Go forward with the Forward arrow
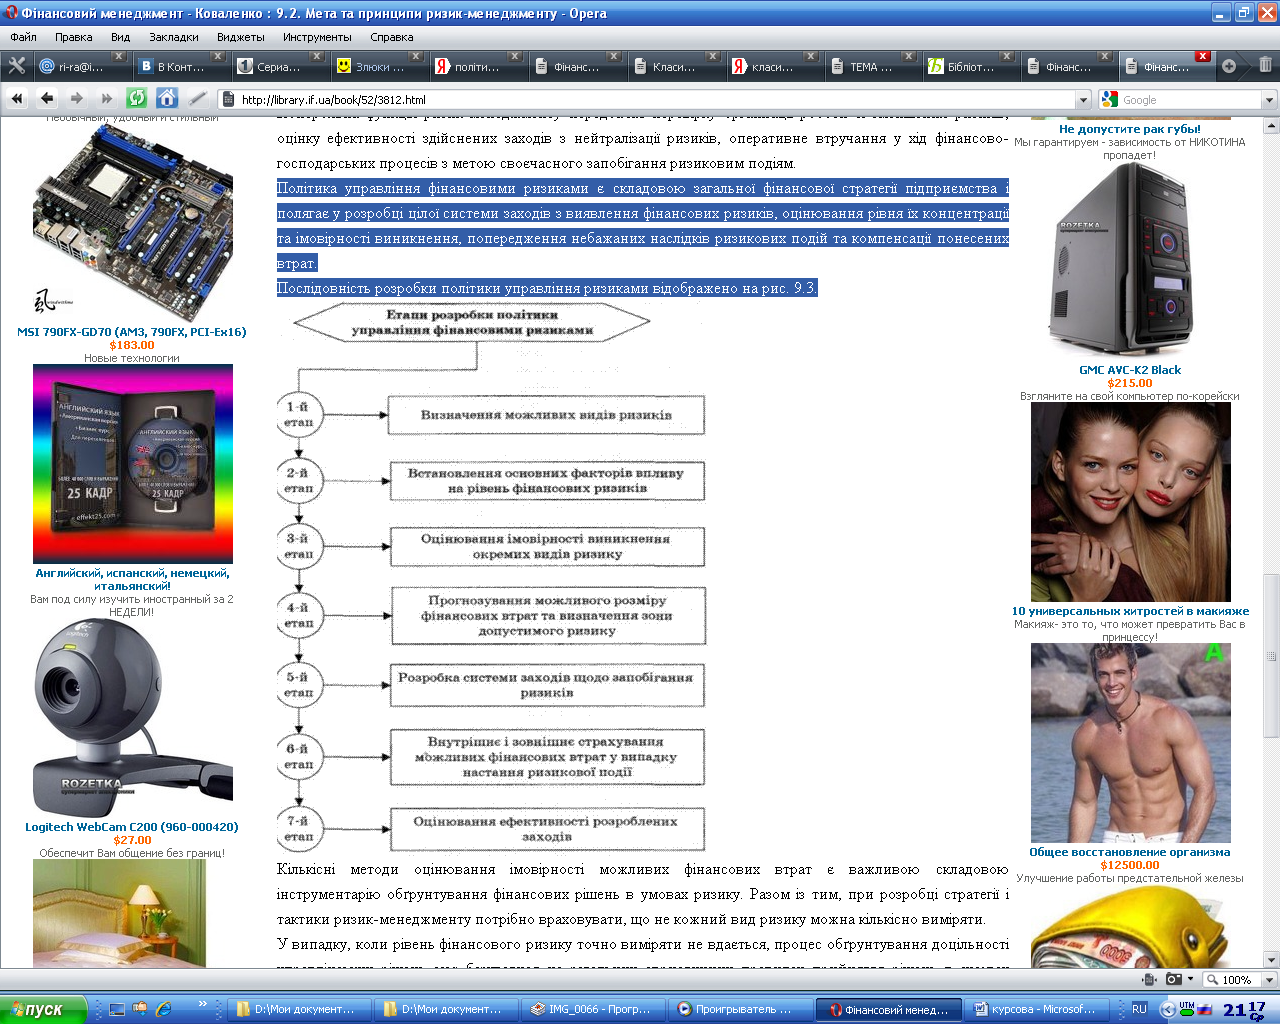 (x=77, y=99)
